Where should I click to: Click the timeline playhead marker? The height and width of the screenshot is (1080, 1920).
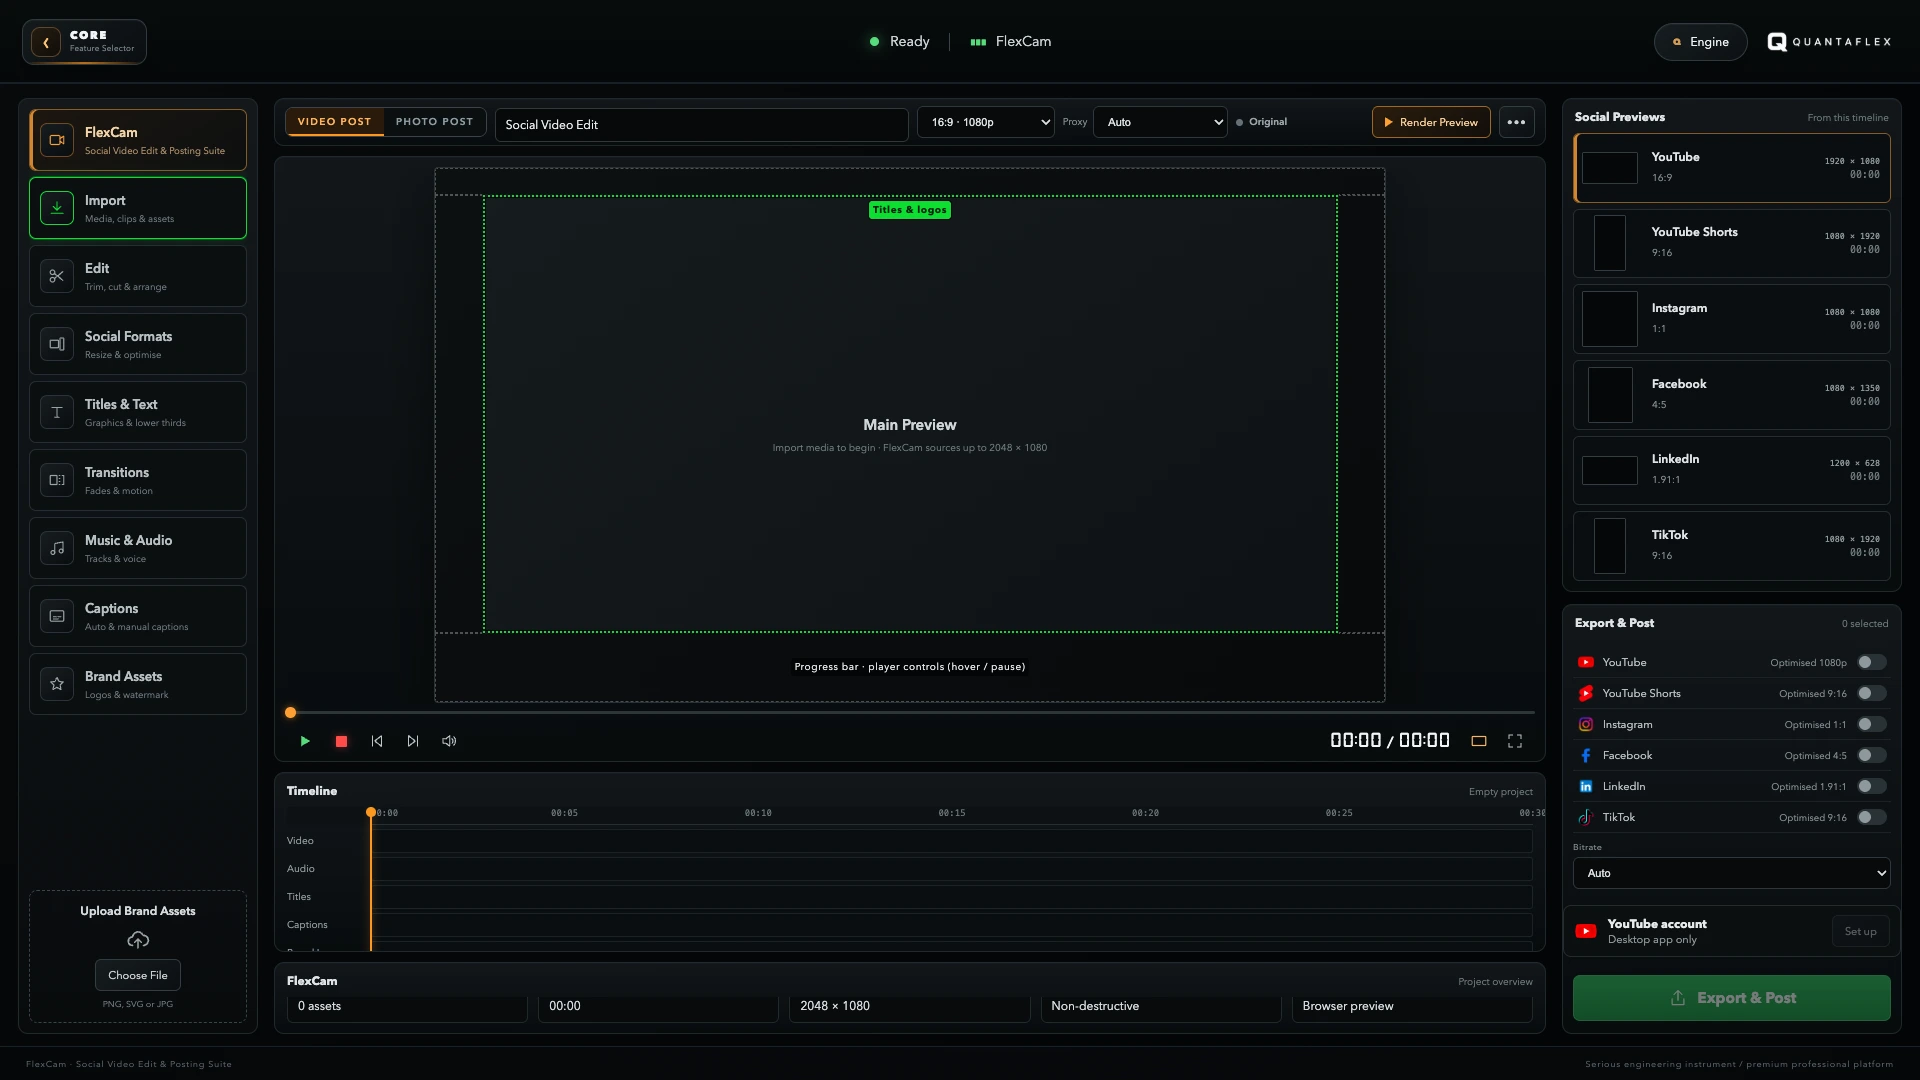click(371, 812)
